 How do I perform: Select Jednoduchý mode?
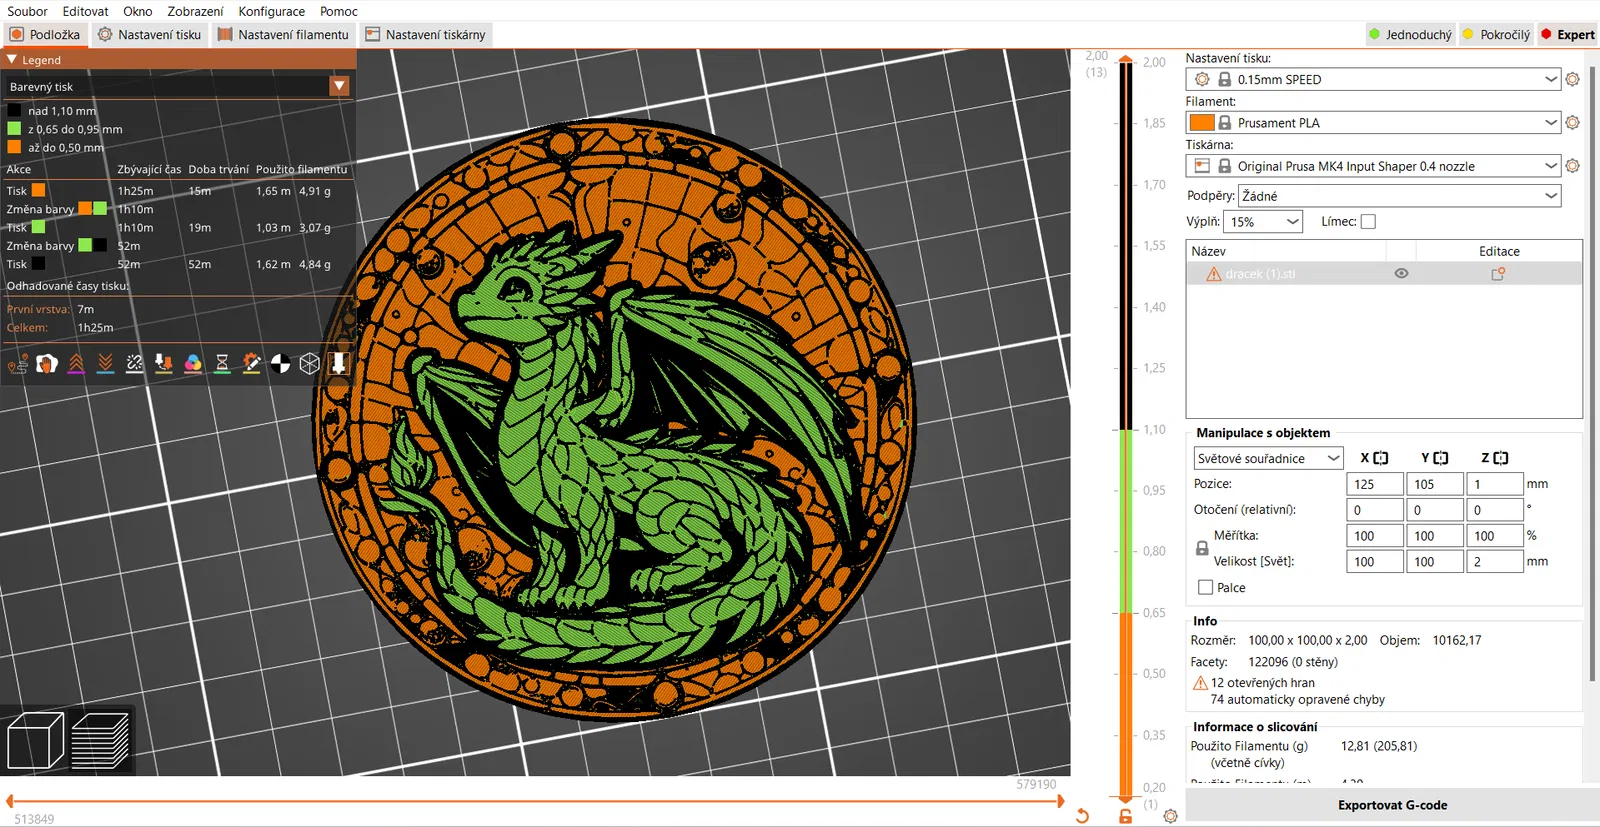[x=1410, y=35]
